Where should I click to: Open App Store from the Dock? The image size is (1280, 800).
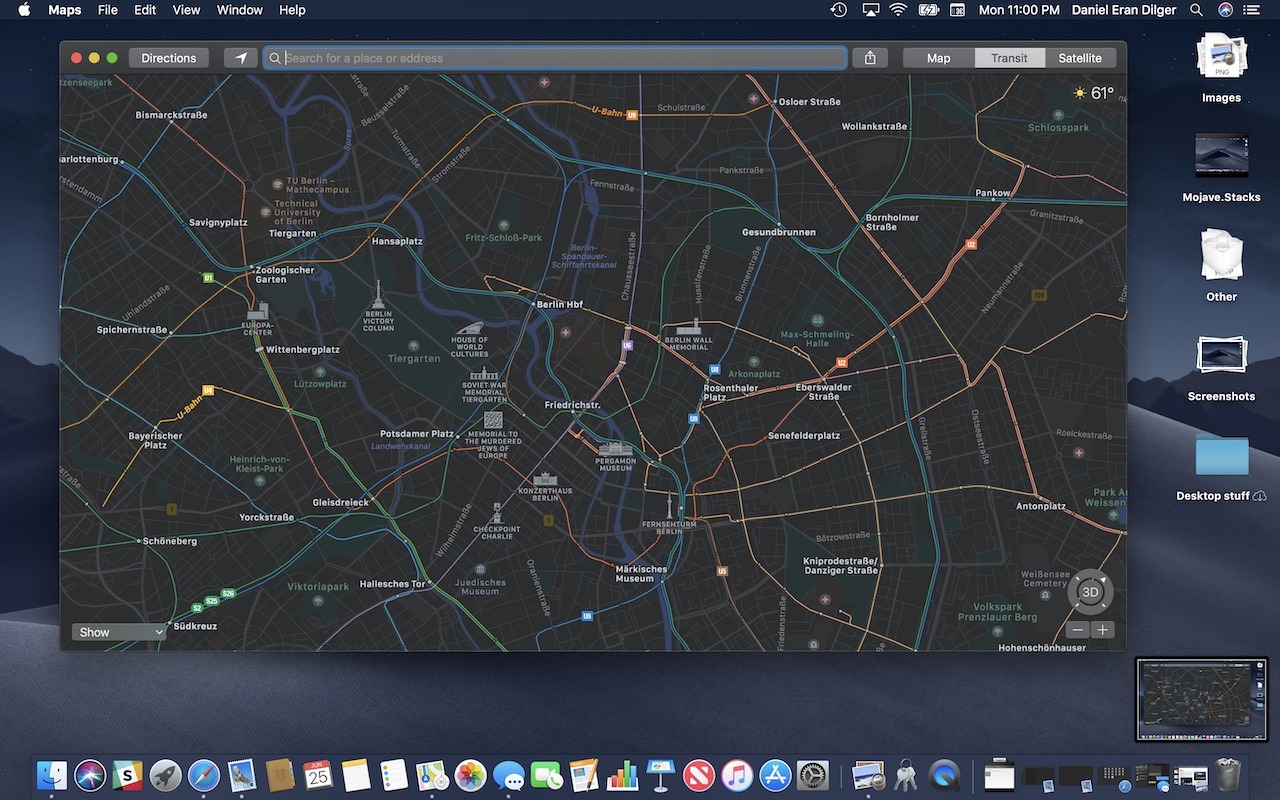click(x=775, y=775)
